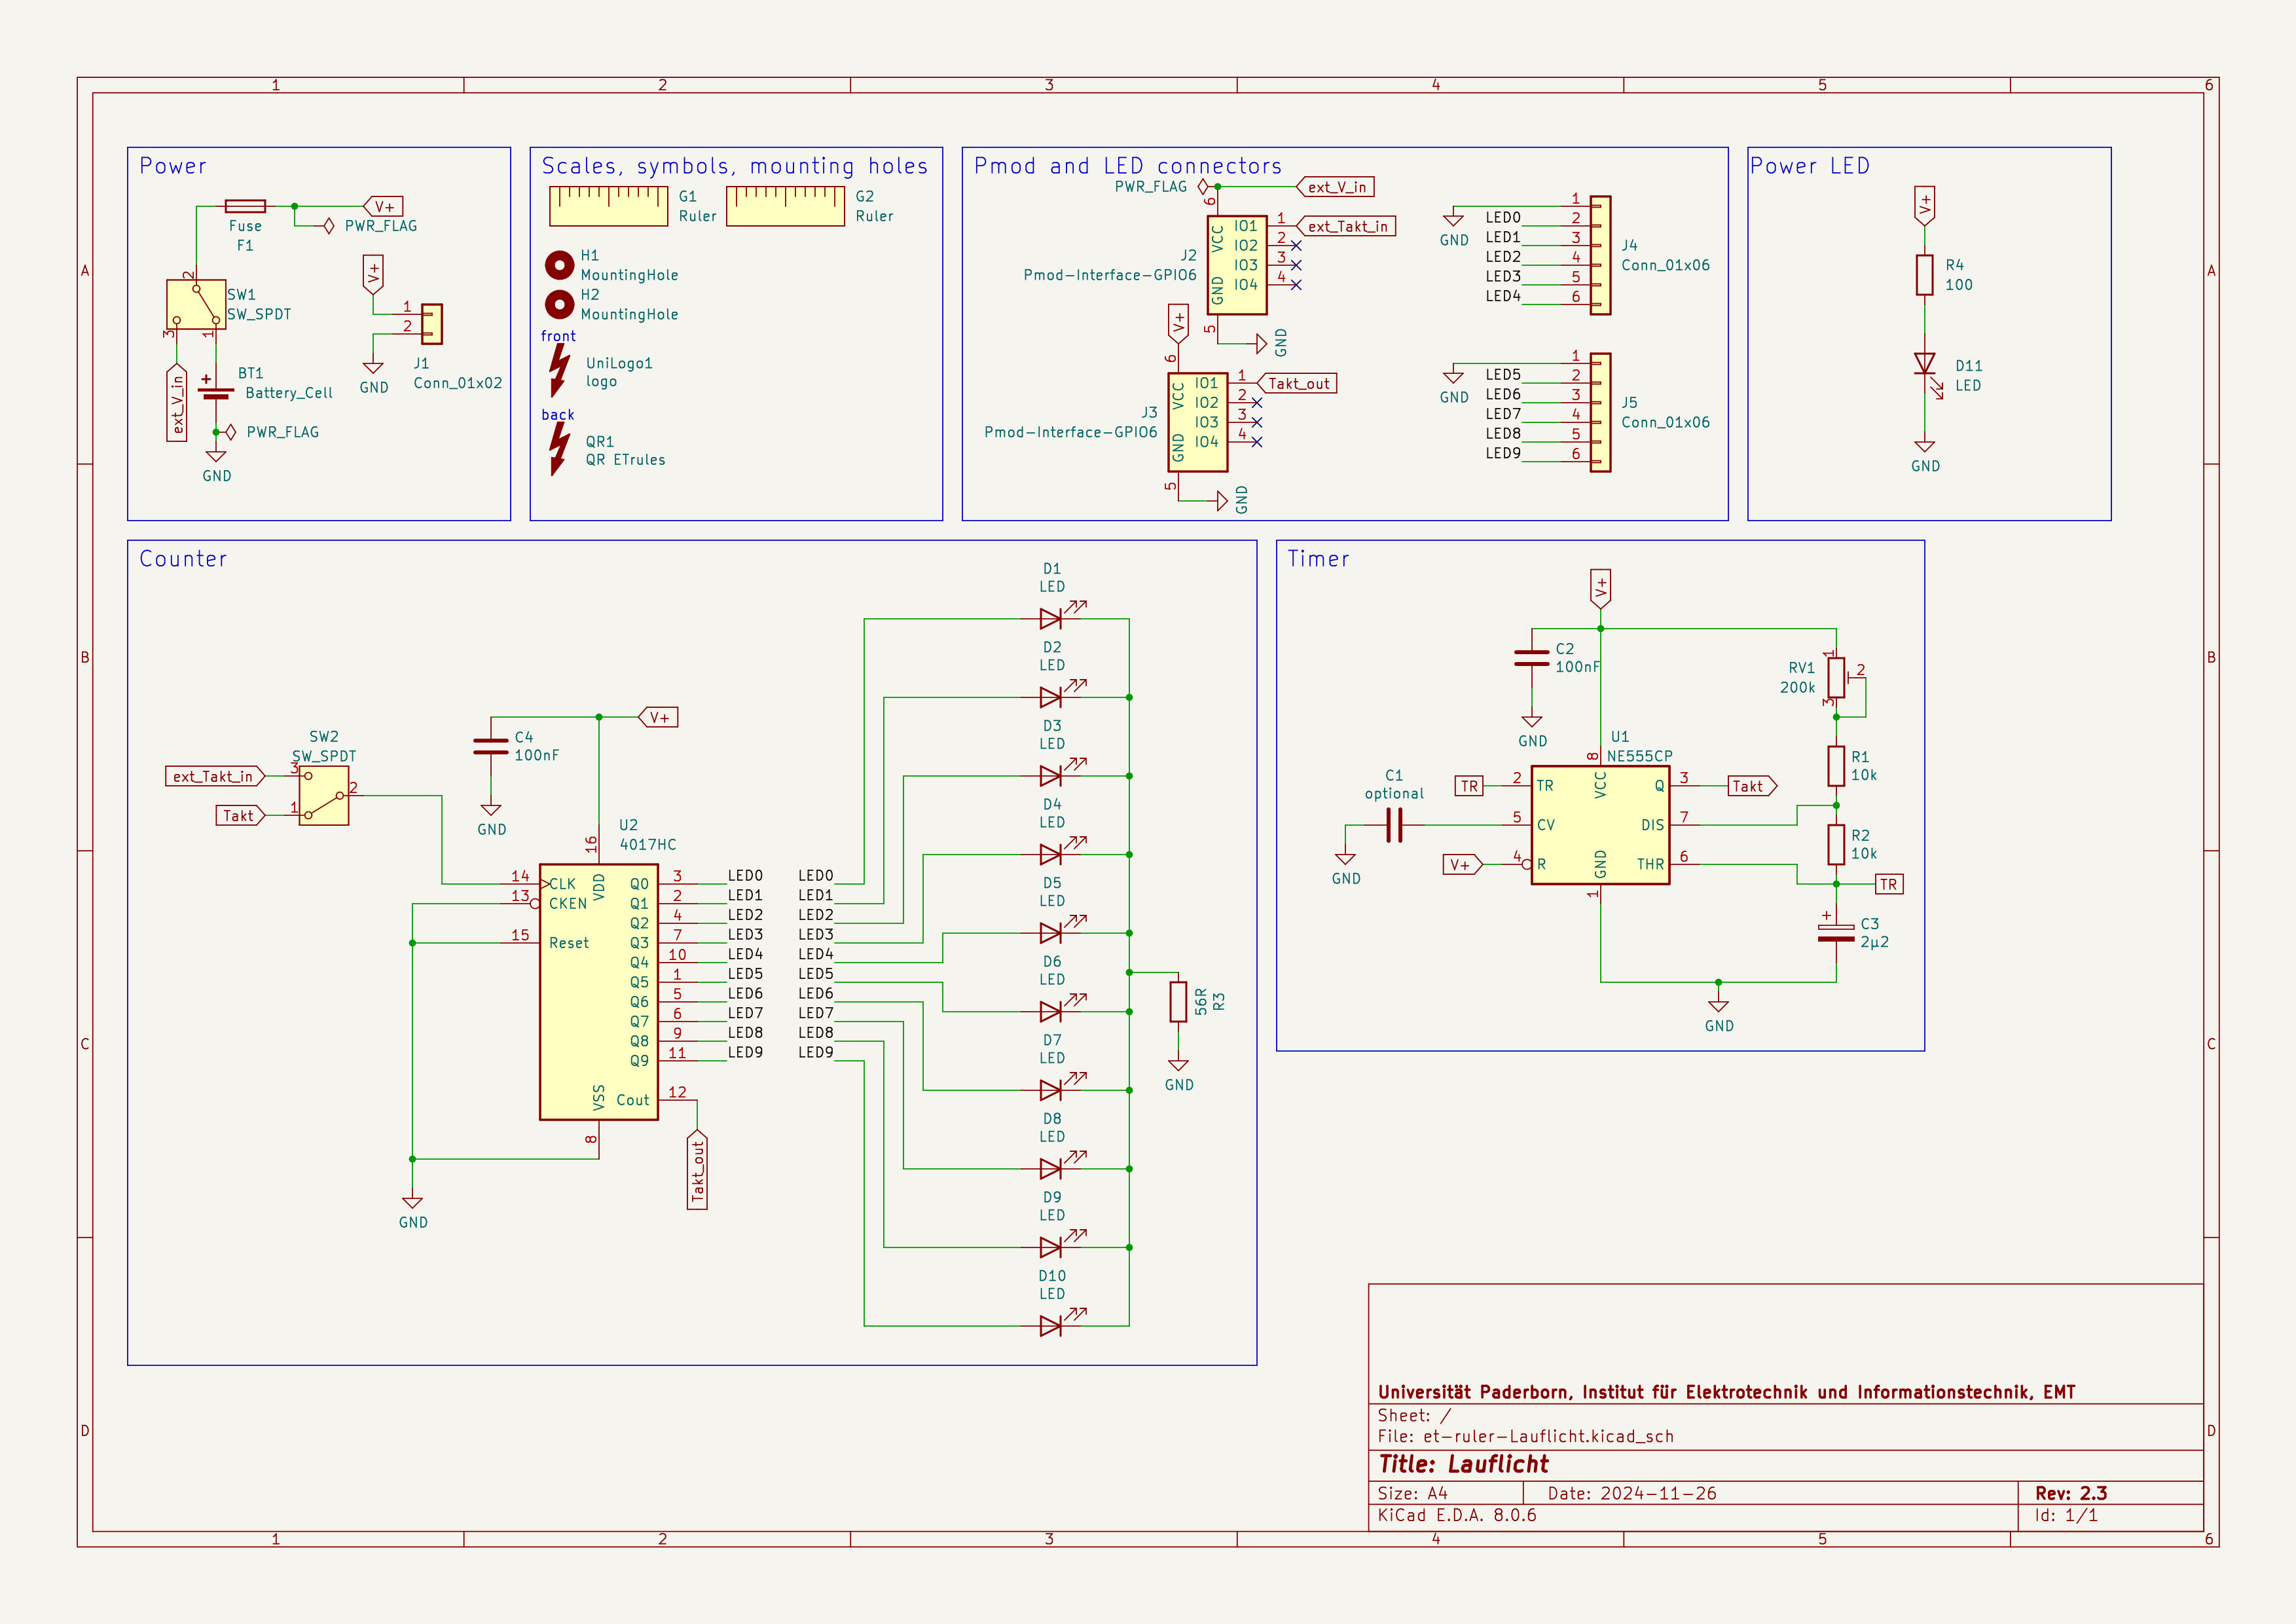Click capacitor C2 100nF symbol

[1531, 658]
